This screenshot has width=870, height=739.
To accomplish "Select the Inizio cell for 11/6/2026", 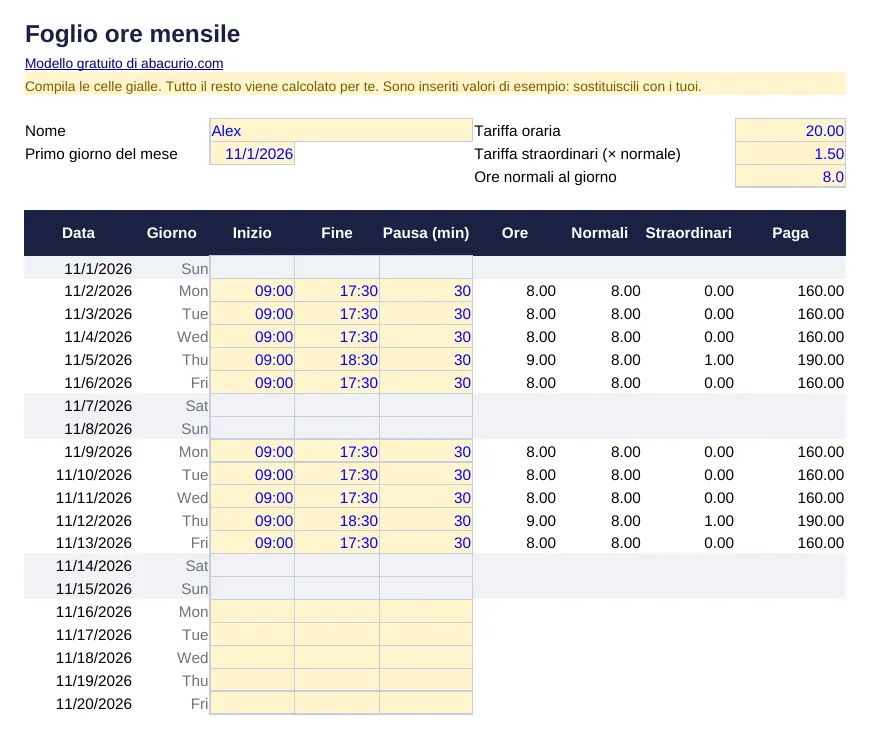I will pyautogui.click(x=252, y=383).
